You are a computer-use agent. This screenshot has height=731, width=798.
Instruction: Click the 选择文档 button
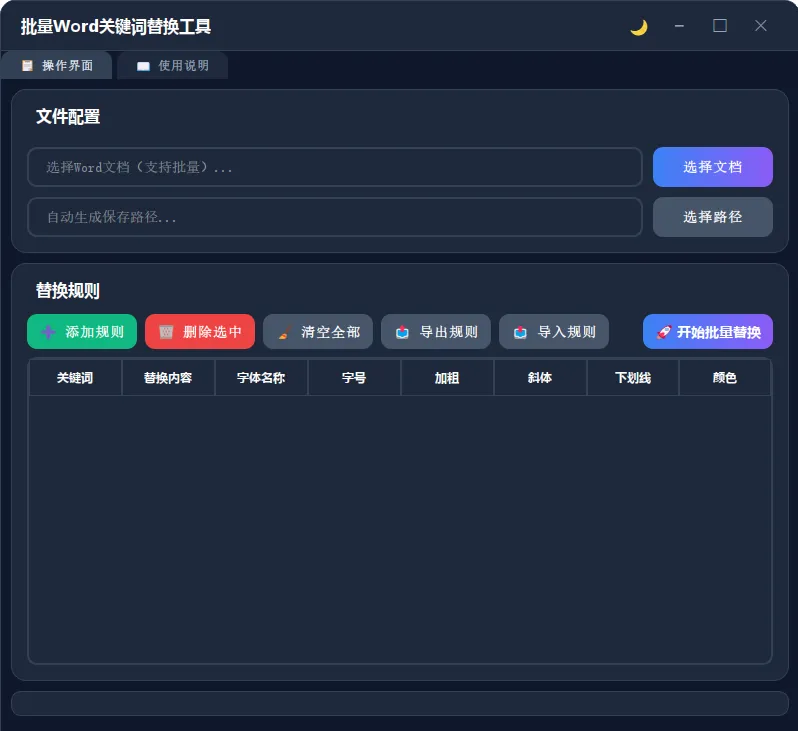tap(712, 167)
